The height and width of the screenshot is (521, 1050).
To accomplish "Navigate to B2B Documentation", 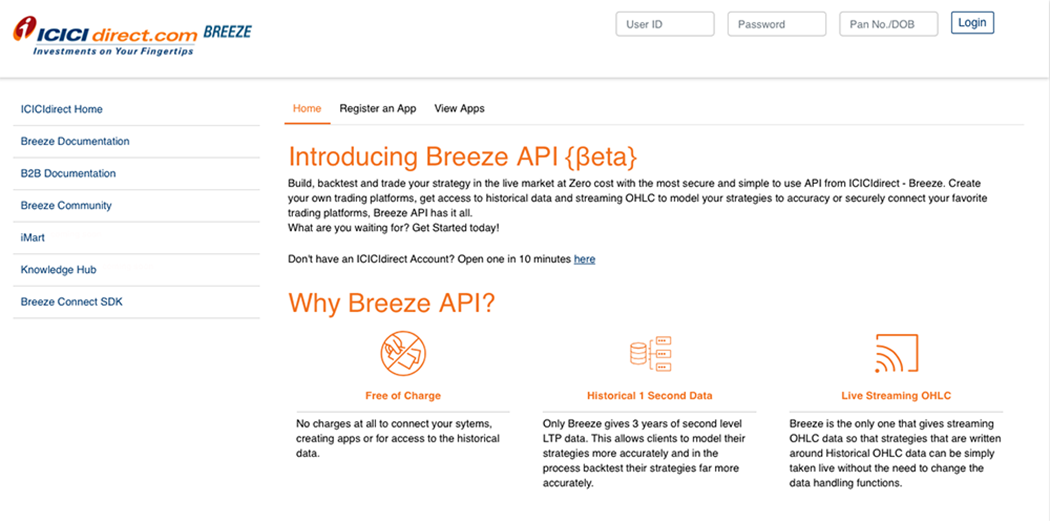I will (x=68, y=173).
